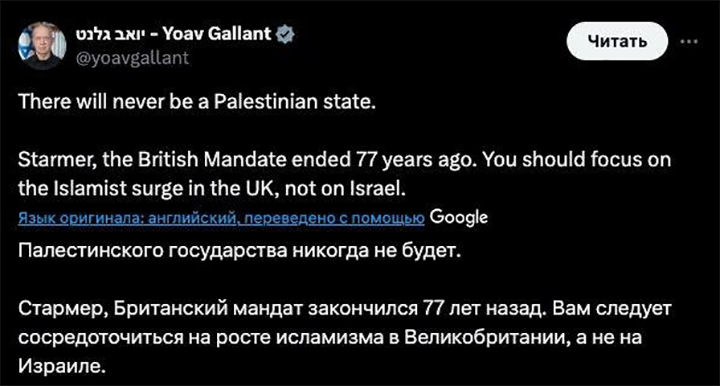The width and height of the screenshot is (720, 386).
Task: Click the Yoav Gallant display name
Action: pyautogui.click(x=217, y=34)
